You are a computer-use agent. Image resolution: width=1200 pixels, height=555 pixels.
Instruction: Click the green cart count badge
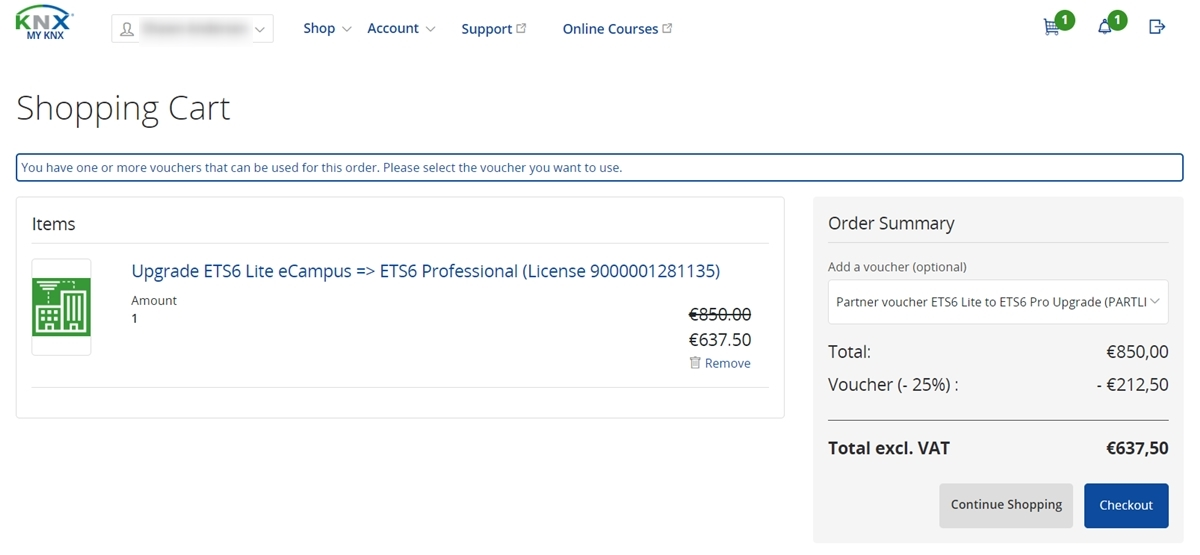coord(1064,19)
